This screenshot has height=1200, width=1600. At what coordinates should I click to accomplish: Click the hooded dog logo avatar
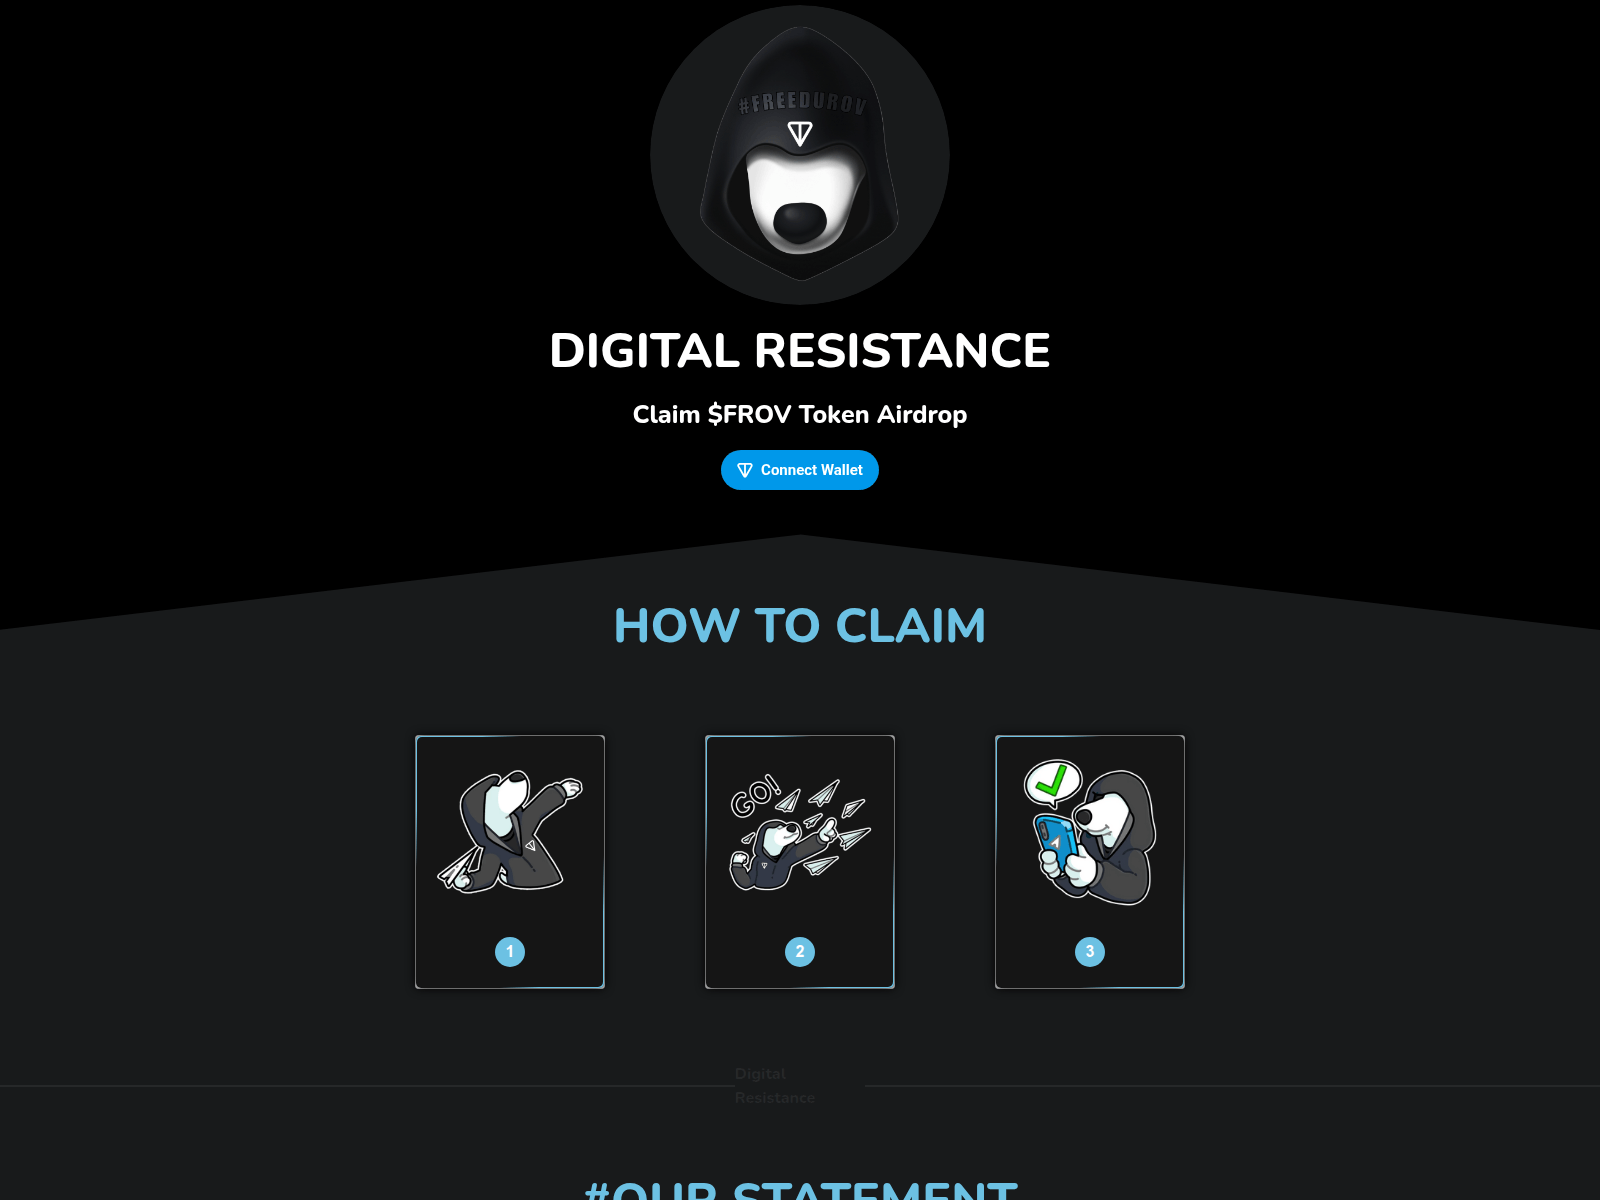800,155
